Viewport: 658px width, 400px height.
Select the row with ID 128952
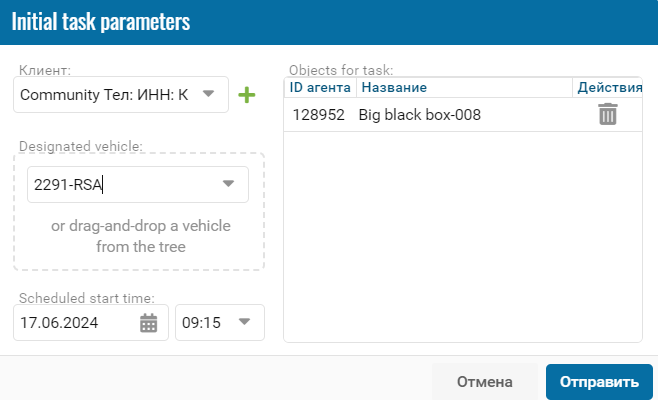tap(463, 115)
